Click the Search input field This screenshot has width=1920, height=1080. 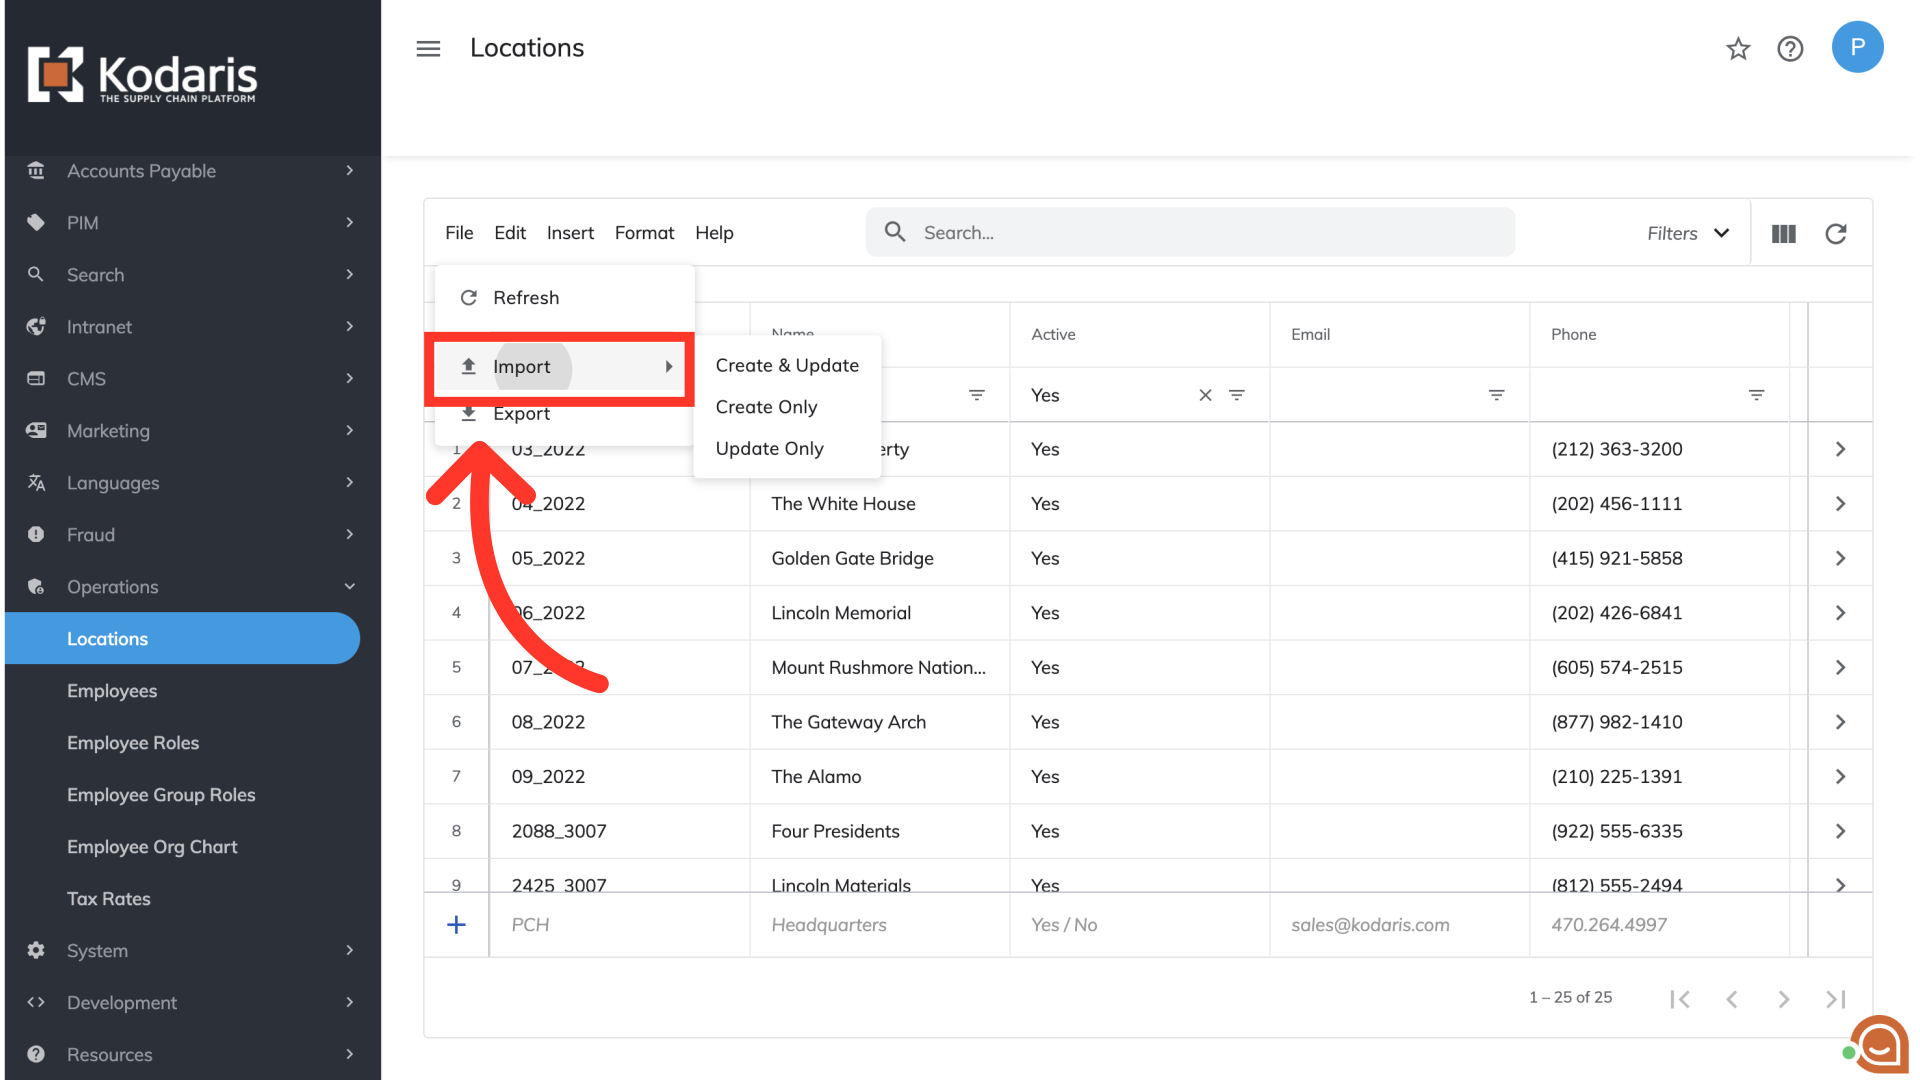(x=1190, y=233)
